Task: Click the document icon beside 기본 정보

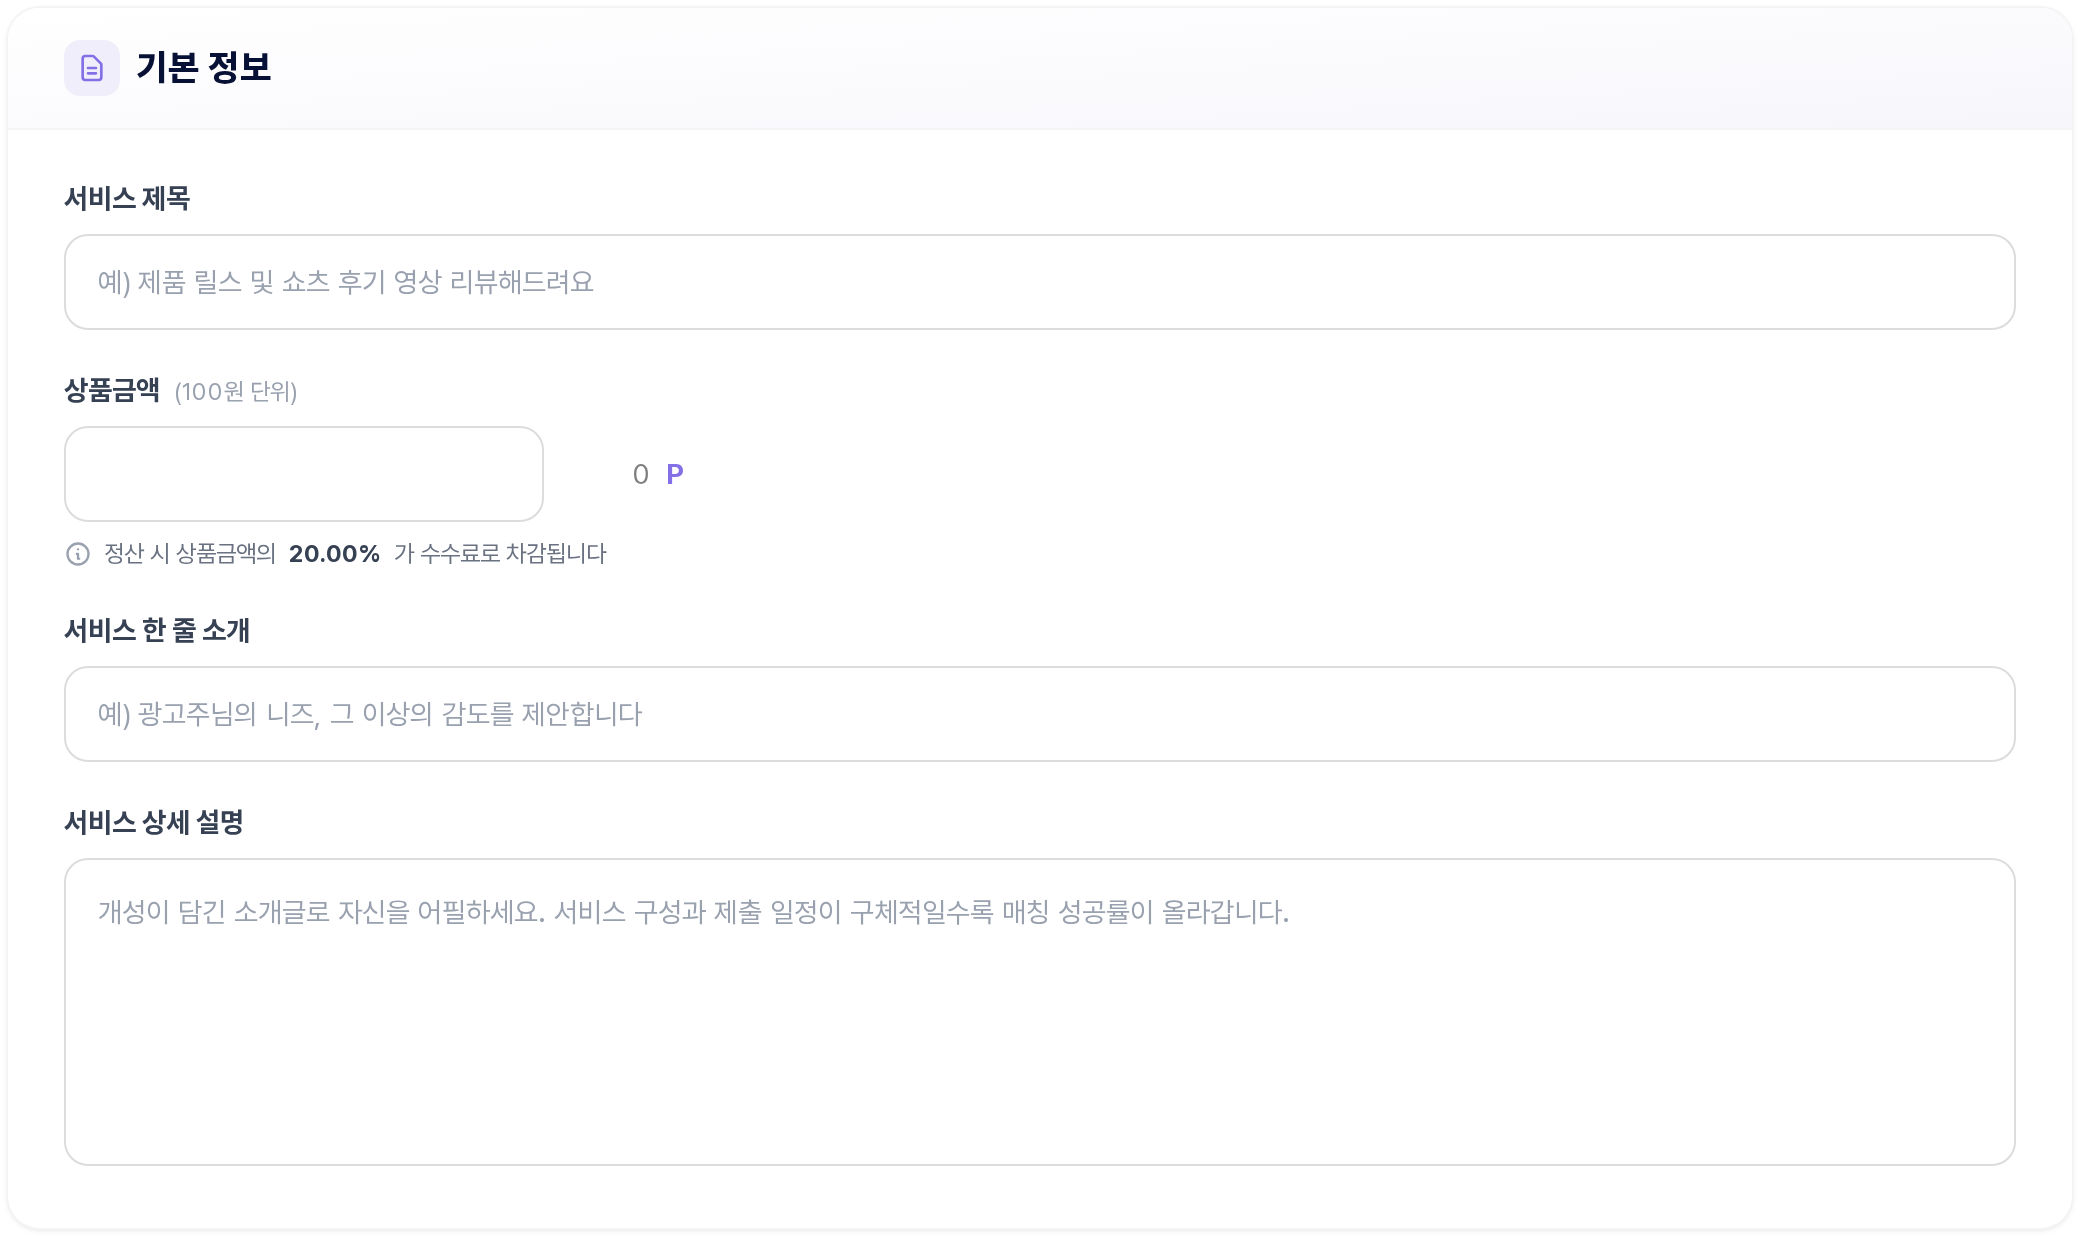Action: (92, 68)
